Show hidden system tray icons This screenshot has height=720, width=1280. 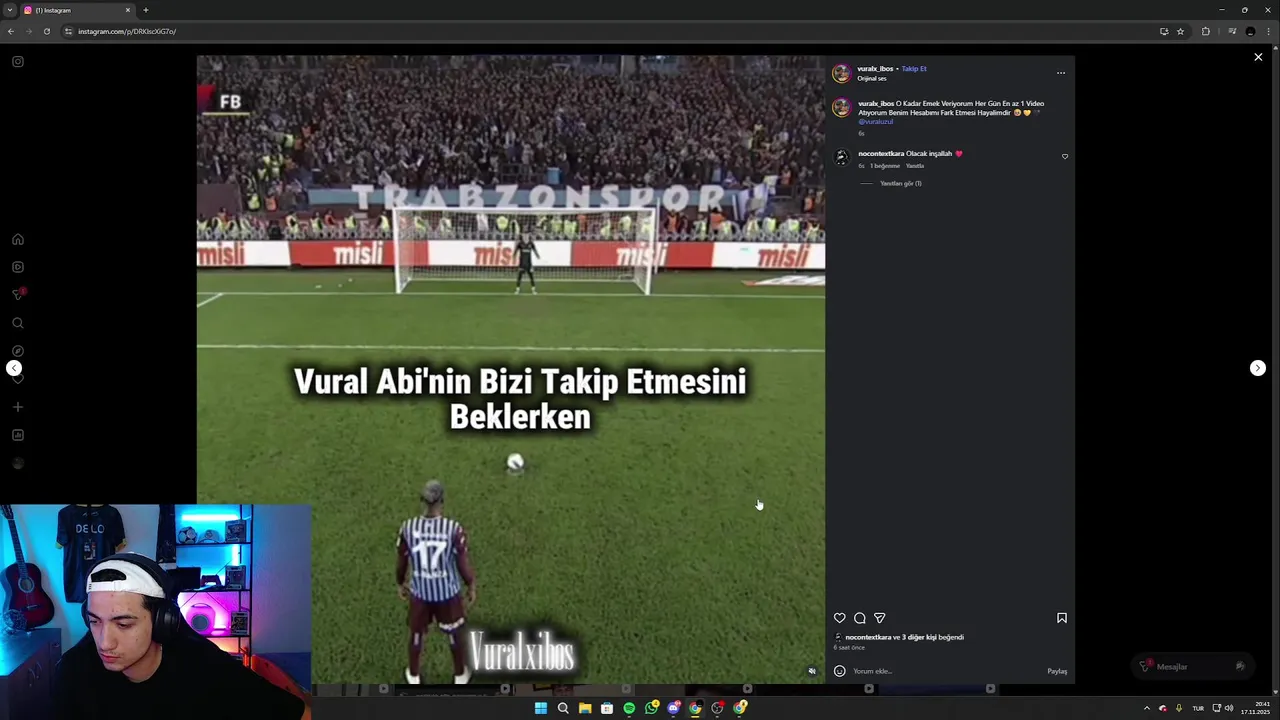point(1146,708)
